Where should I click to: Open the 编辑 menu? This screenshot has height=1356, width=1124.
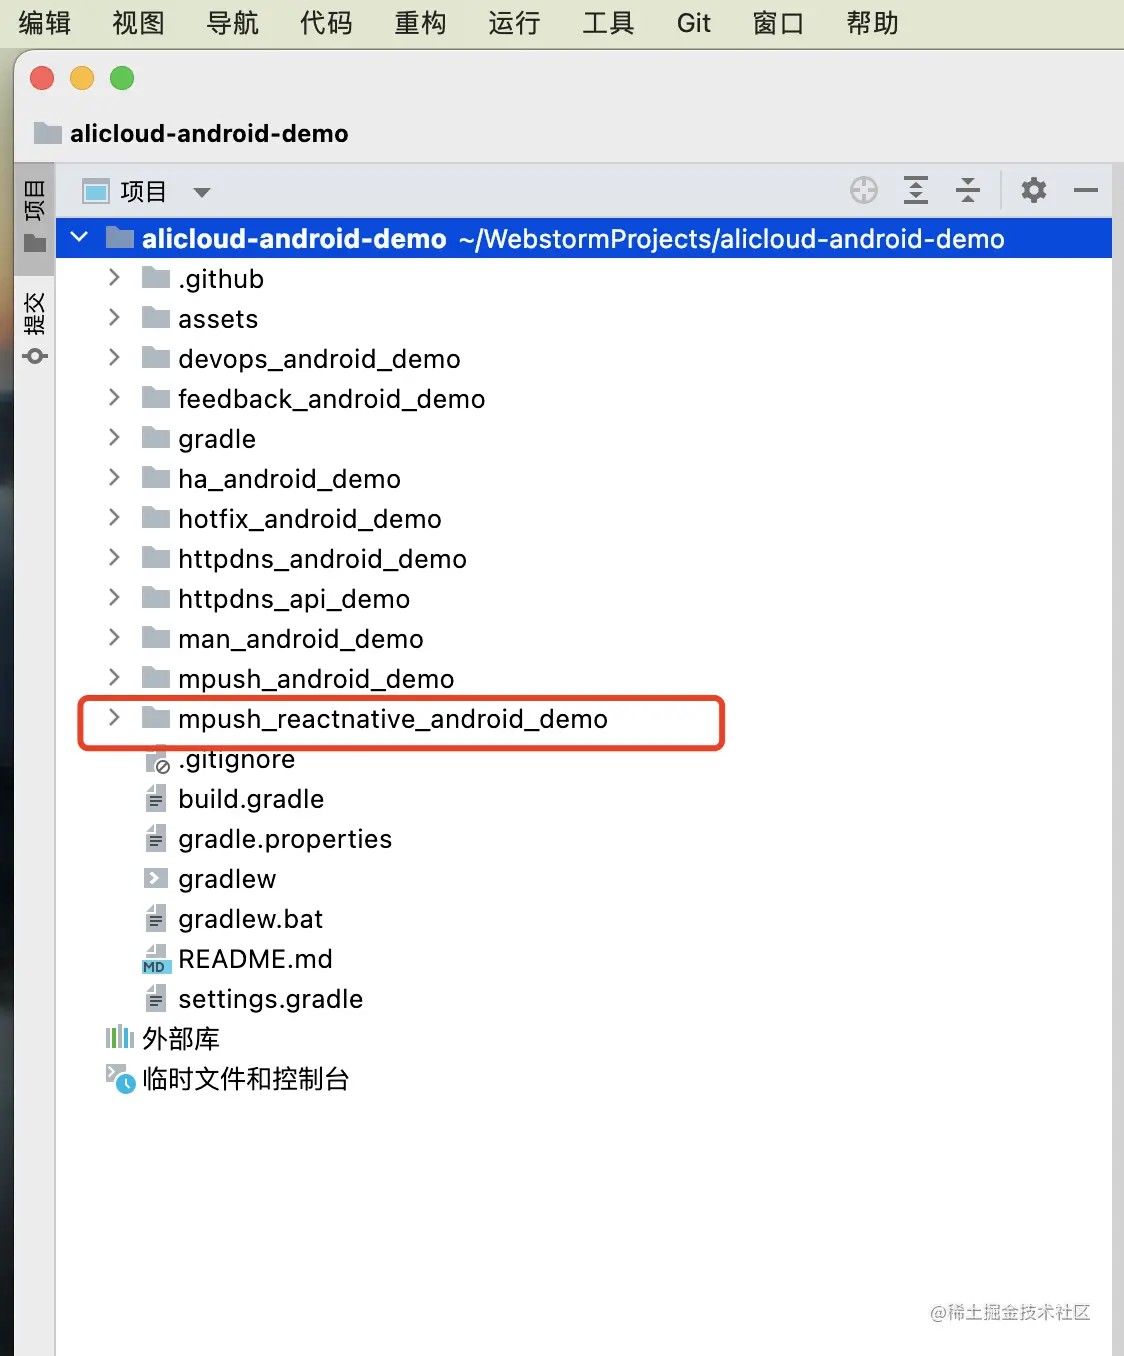(x=45, y=23)
